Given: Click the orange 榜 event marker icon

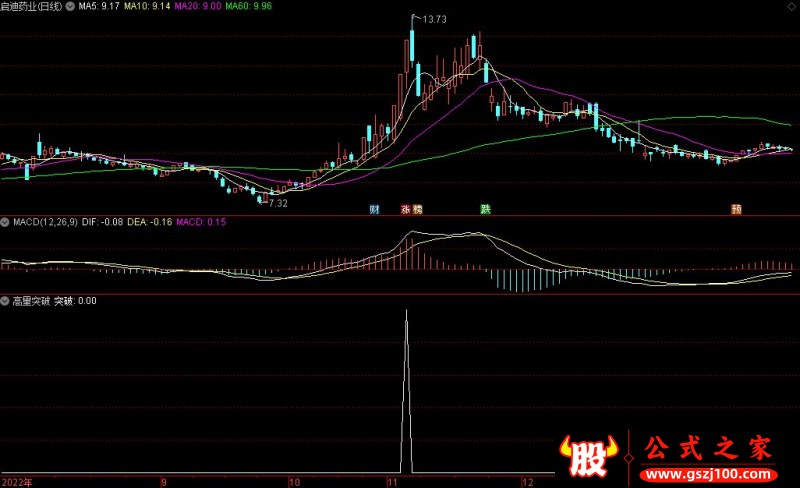Looking at the screenshot, I should 417,209.
